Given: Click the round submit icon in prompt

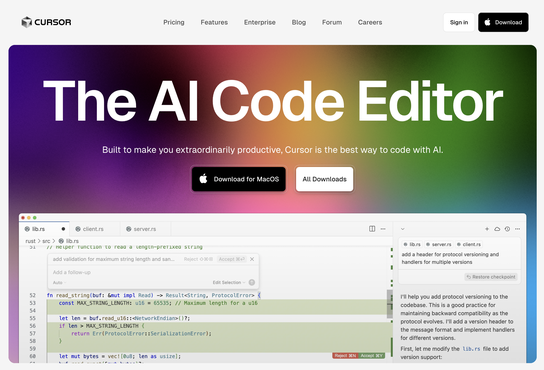Looking at the screenshot, I should coord(252,283).
